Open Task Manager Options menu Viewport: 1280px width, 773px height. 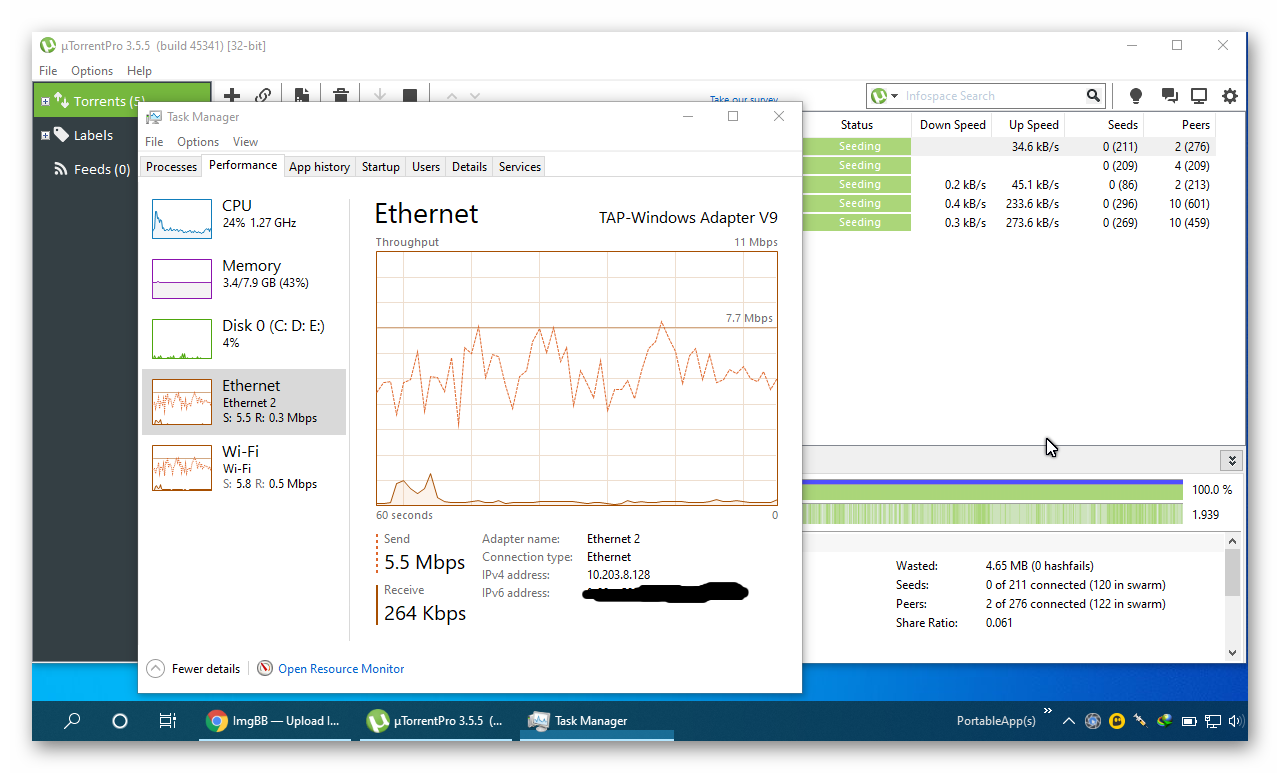(198, 142)
